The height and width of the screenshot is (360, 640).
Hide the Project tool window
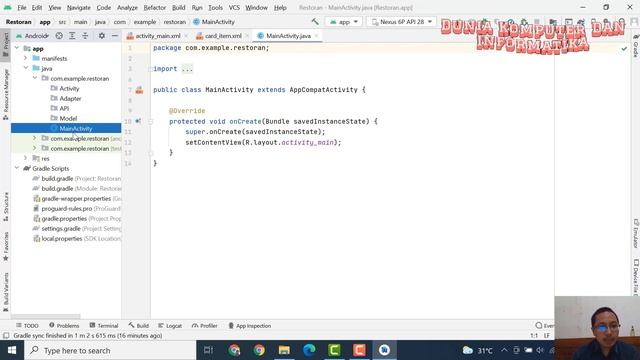[x=115, y=36]
